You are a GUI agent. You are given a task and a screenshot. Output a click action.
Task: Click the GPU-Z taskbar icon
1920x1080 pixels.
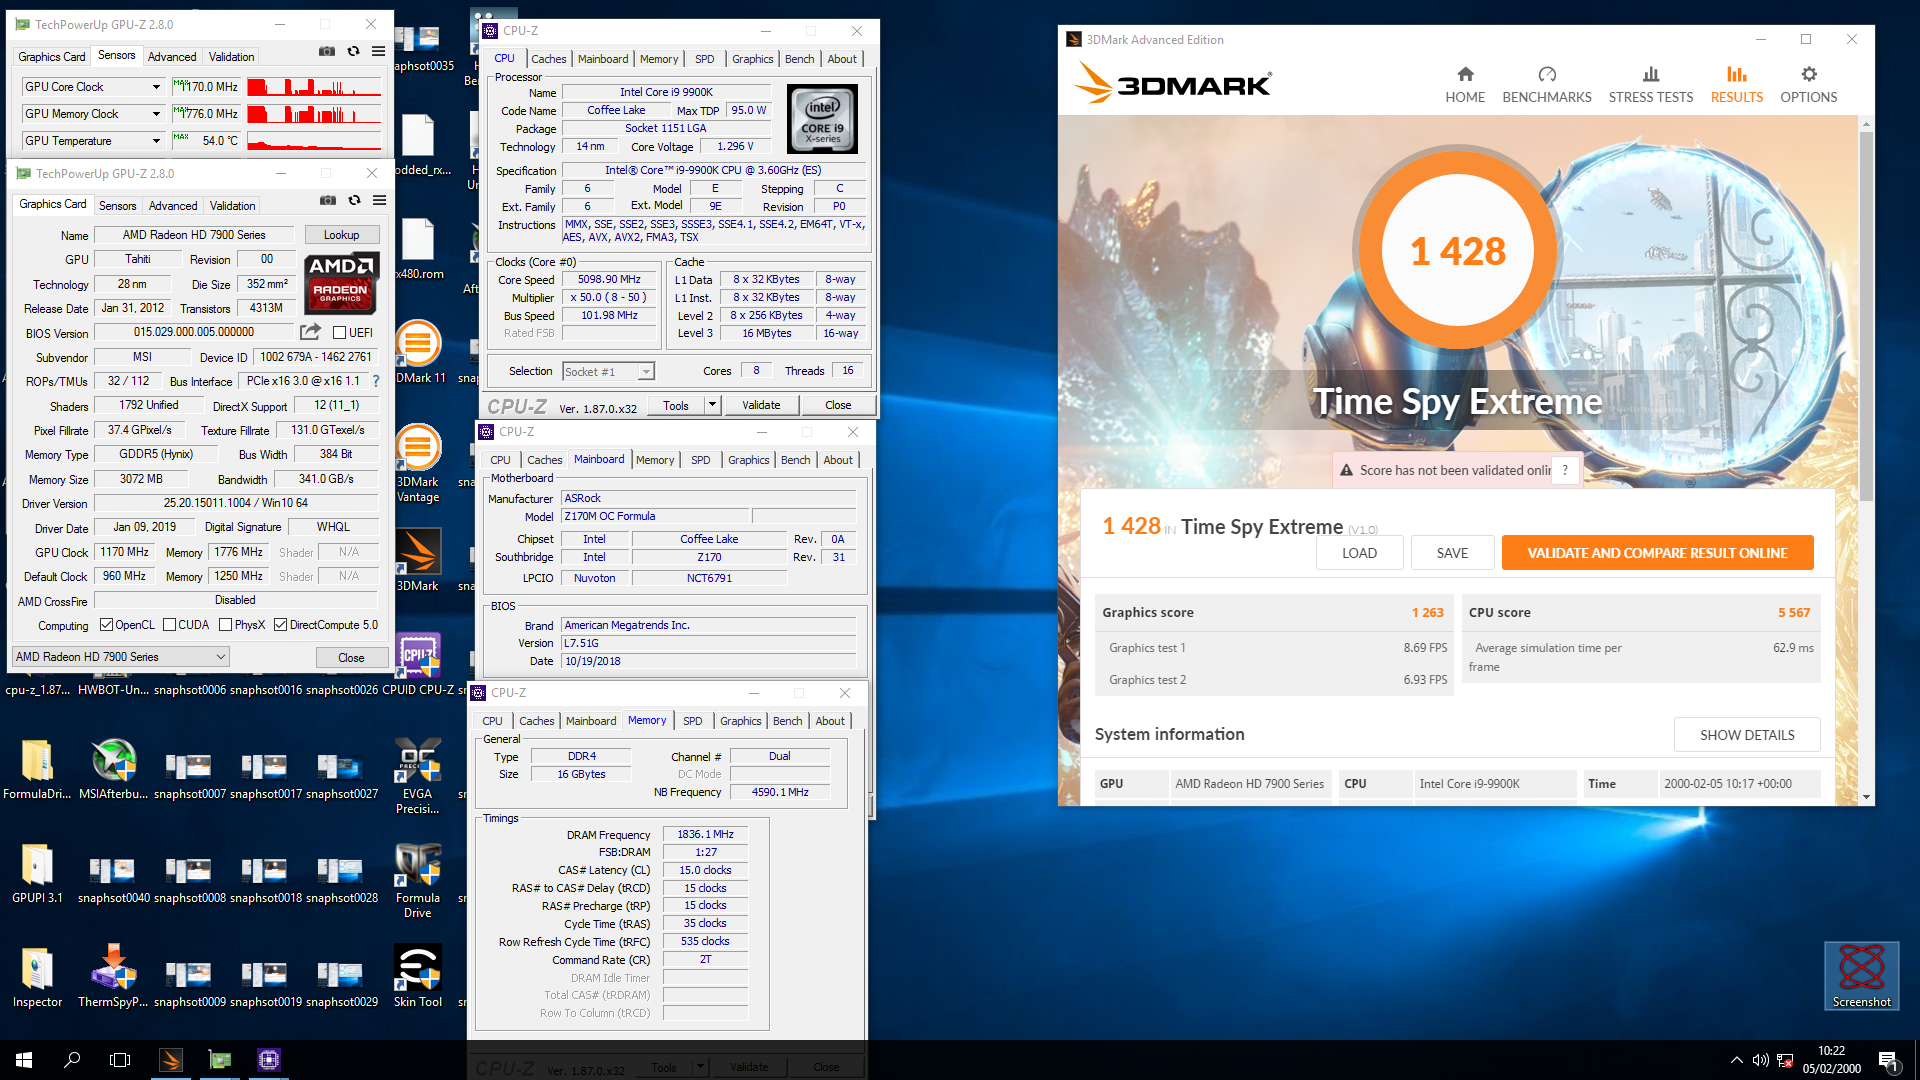[219, 1060]
